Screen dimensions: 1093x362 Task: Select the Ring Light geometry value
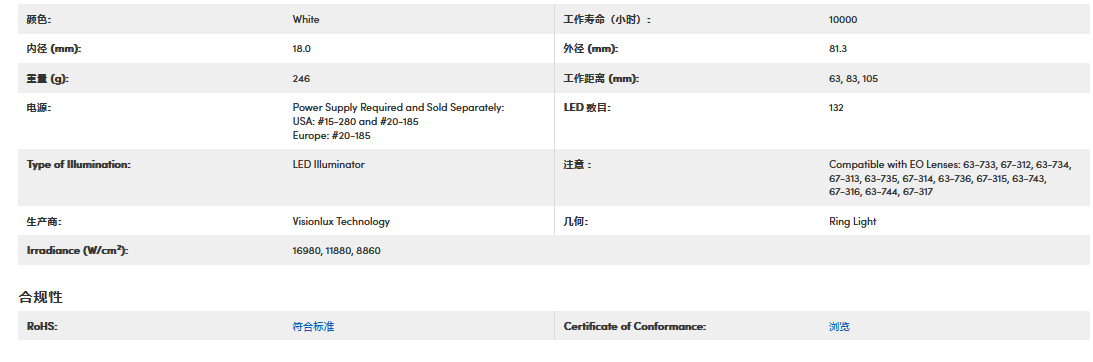[853, 222]
